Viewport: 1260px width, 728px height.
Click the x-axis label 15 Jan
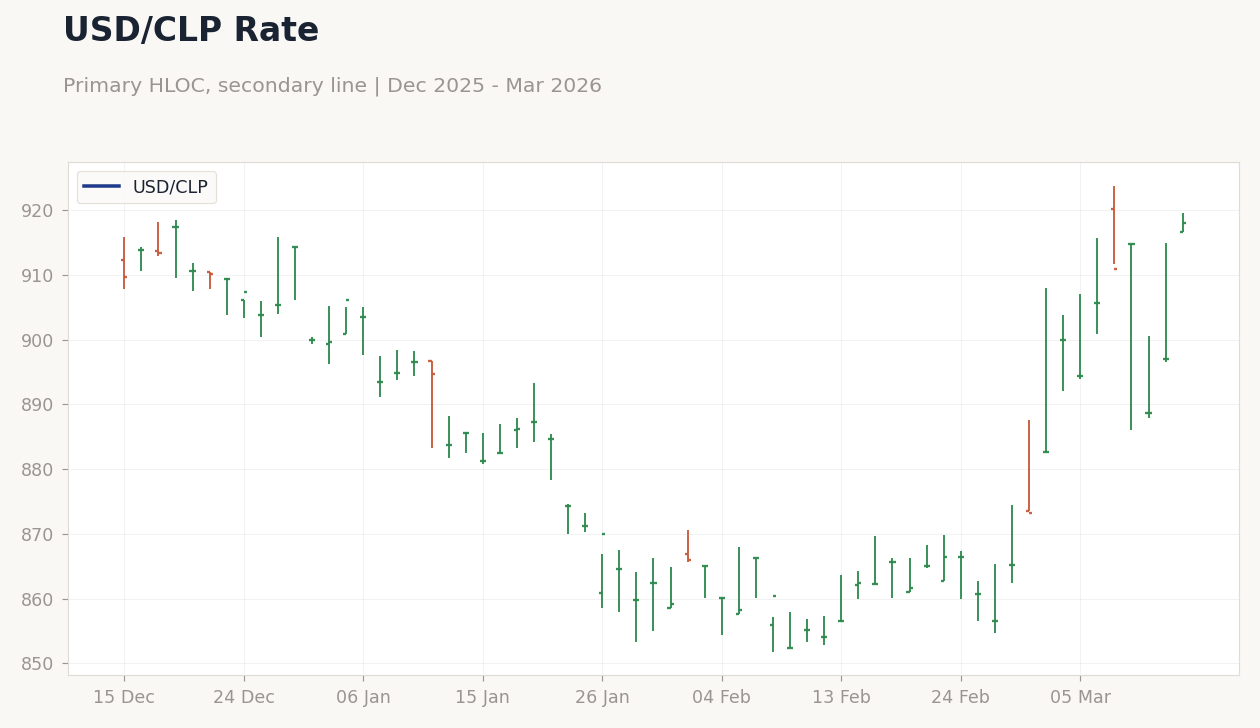[483, 698]
